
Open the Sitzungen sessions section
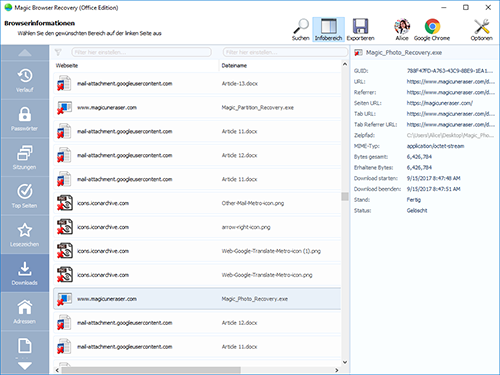(x=25, y=158)
